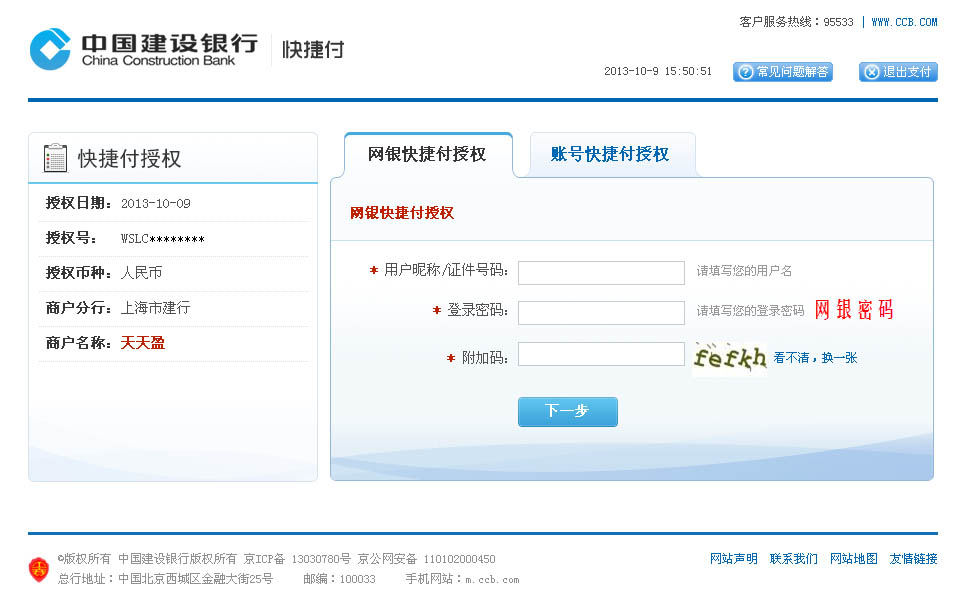The height and width of the screenshot is (613, 965).
Task: Open the 联系我们 footer link
Action: 793,559
